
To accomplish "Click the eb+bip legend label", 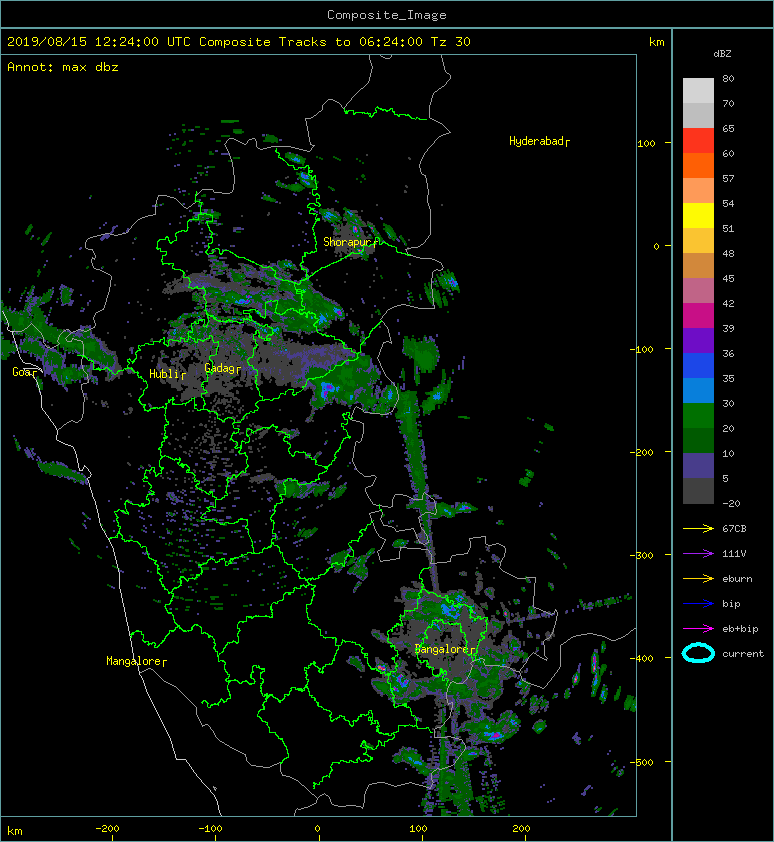I will pos(740,629).
